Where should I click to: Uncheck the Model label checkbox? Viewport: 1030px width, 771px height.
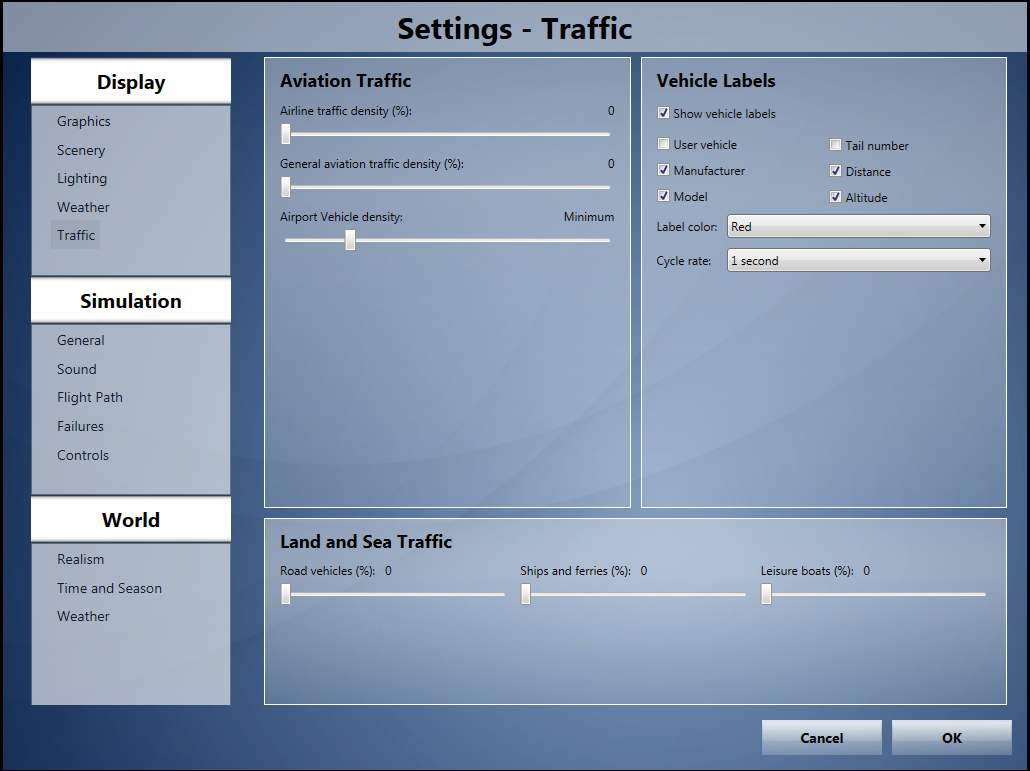[x=664, y=197]
